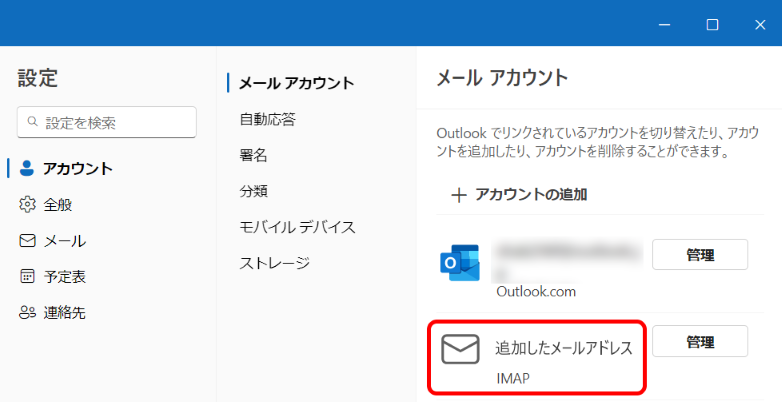Focus the 設定を検索 search field
Image resolution: width=782 pixels, height=402 pixels.
(107, 122)
